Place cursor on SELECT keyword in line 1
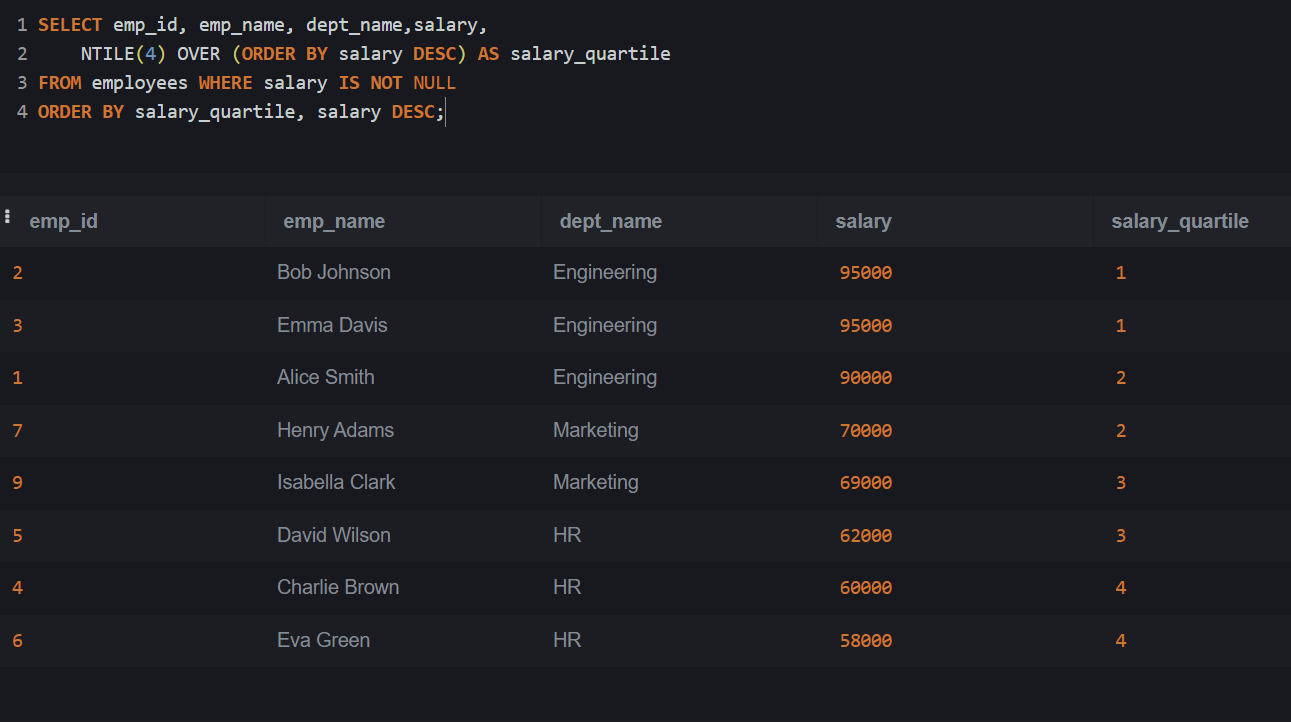This screenshot has height=722, width=1291. [70, 25]
